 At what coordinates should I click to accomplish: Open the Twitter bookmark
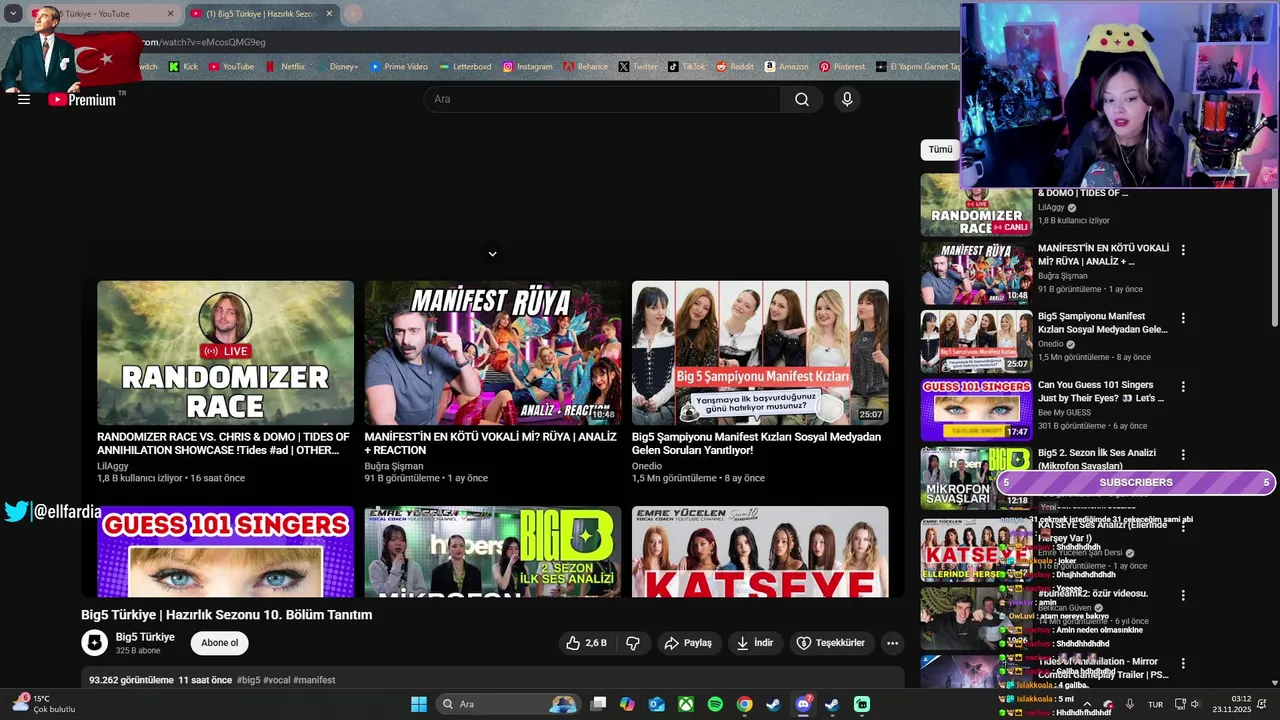pyautogui.click(x=638, y=67)
